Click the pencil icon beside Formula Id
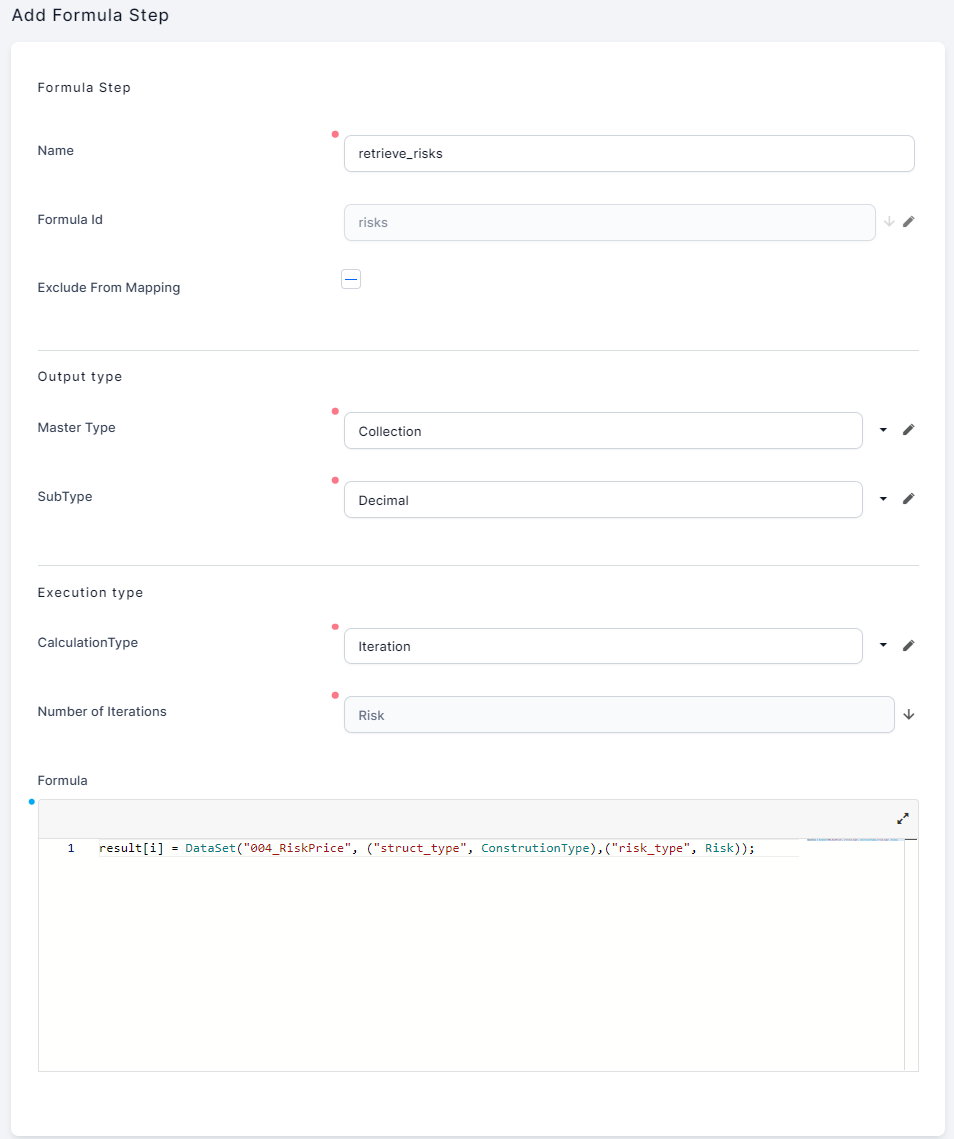This screenshot has height=1139, width=954. coord(908,222)
